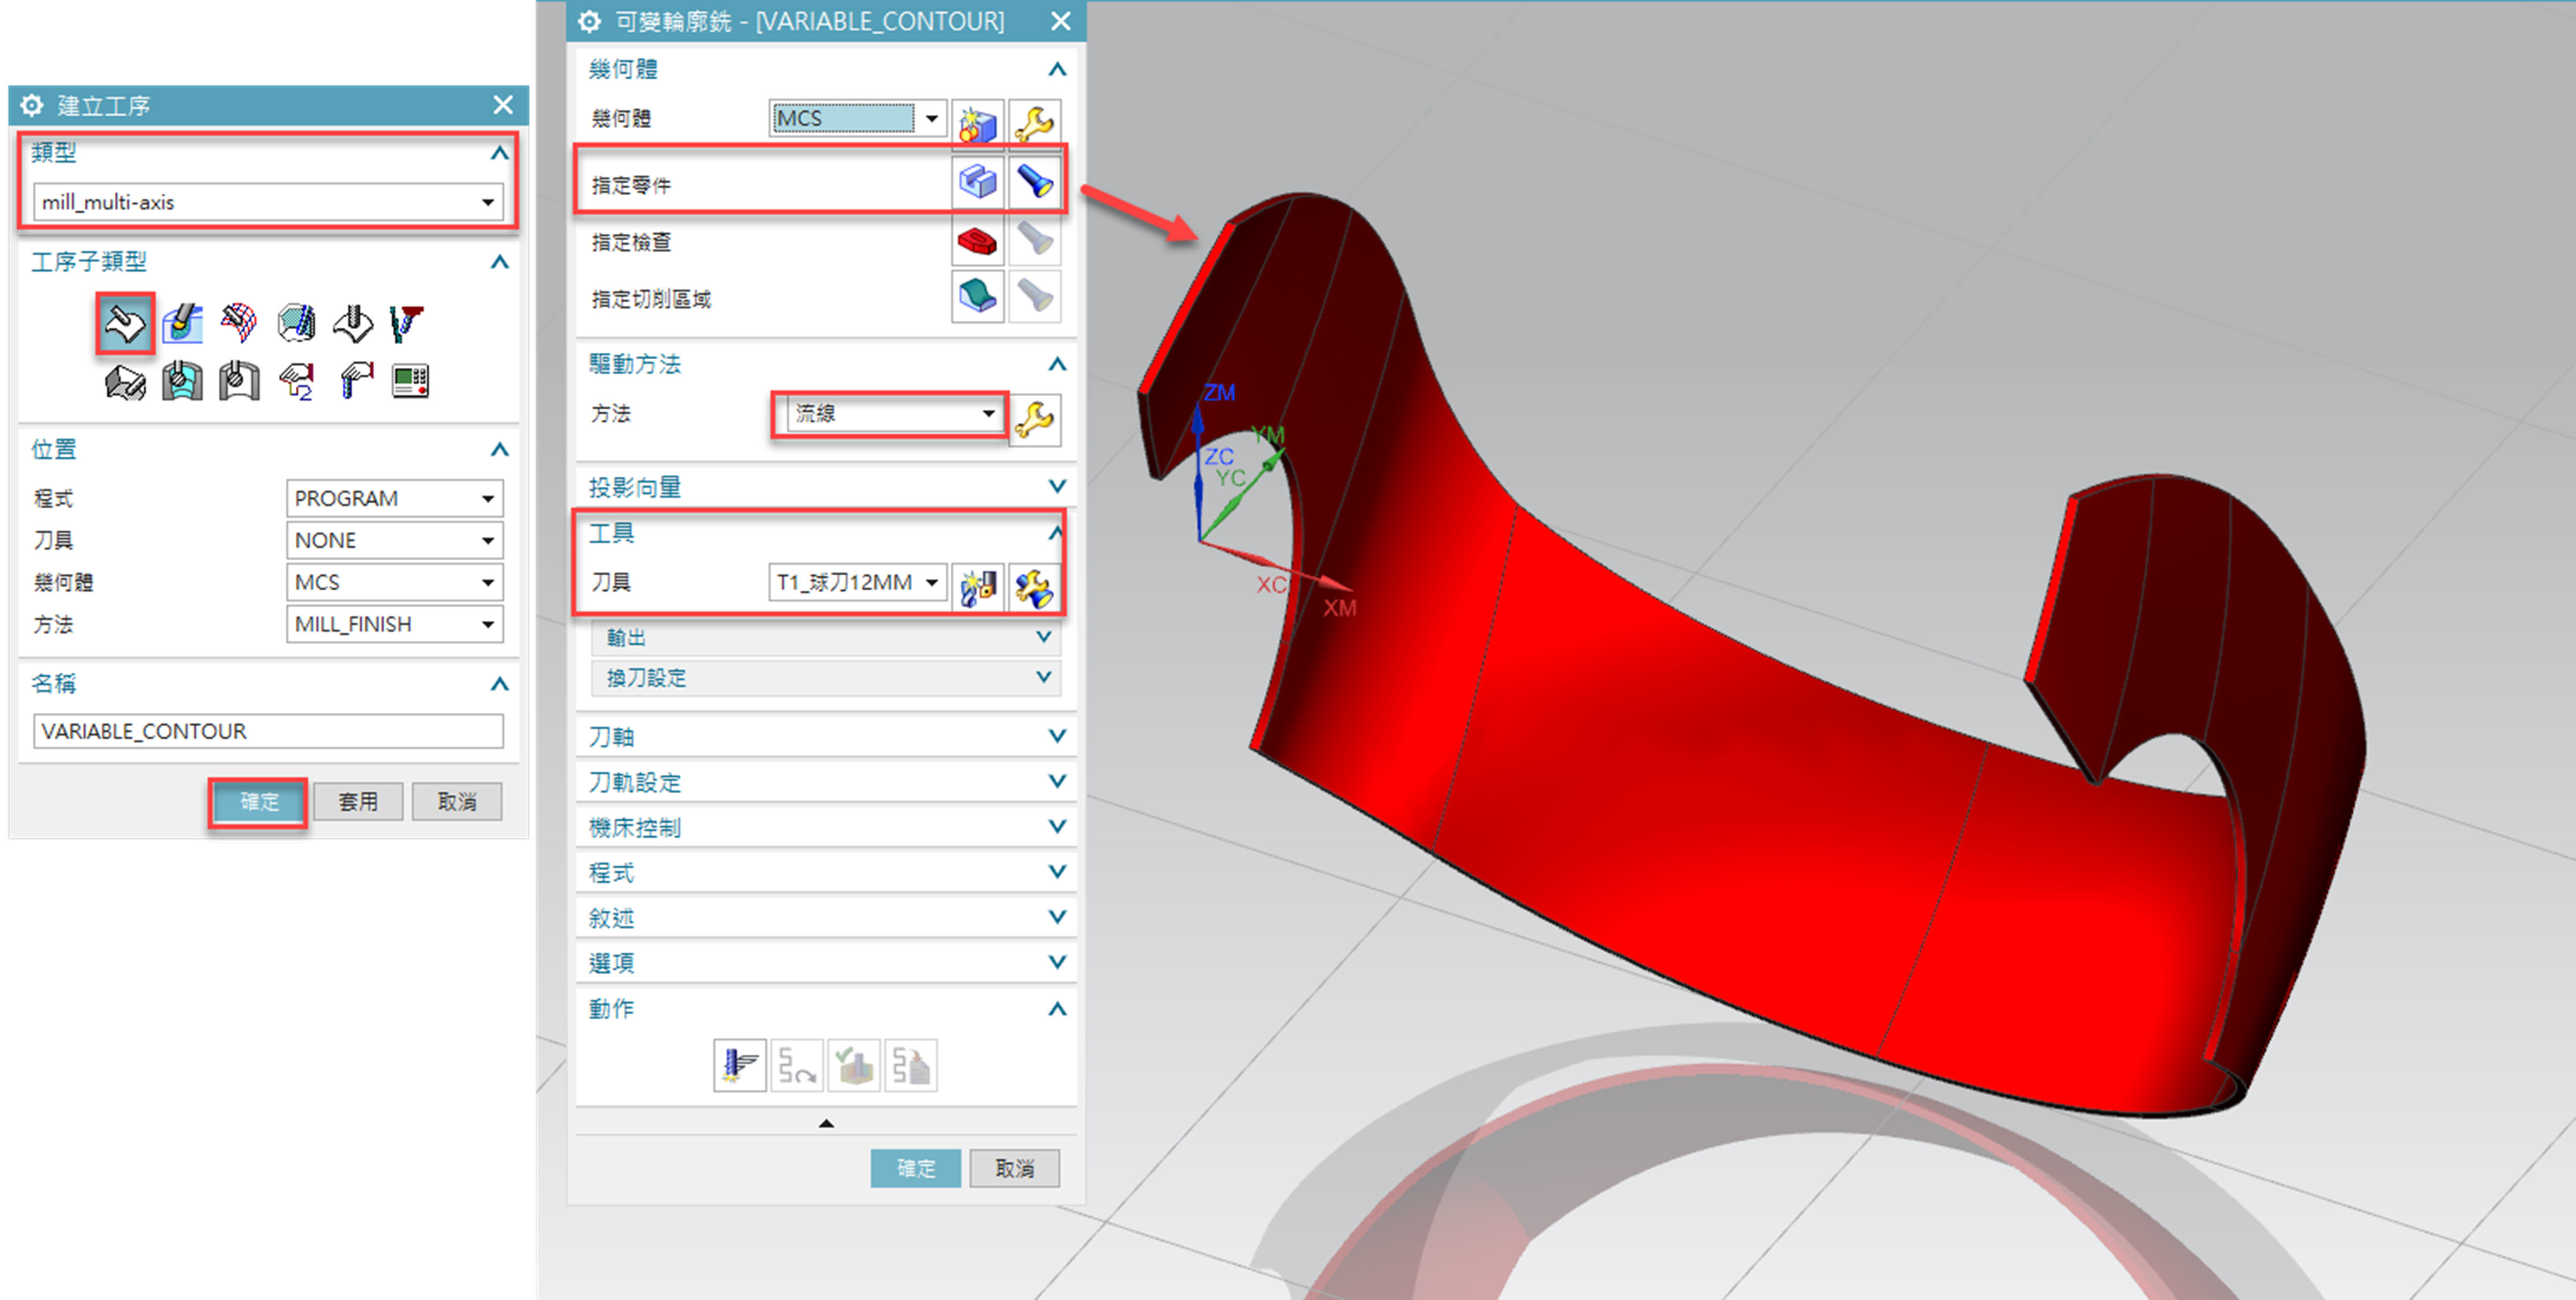This screenshot has height=1300, width=2576.
Task: Click the Specify Cut Area flashlight display icon
Action: tap(1034, 296)
